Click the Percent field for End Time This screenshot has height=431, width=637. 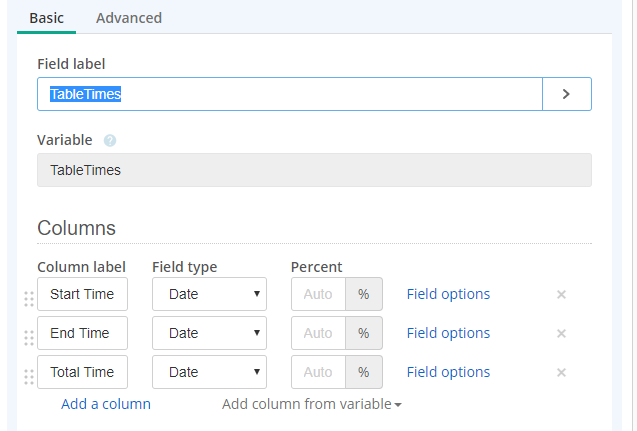tap(318, 333)
